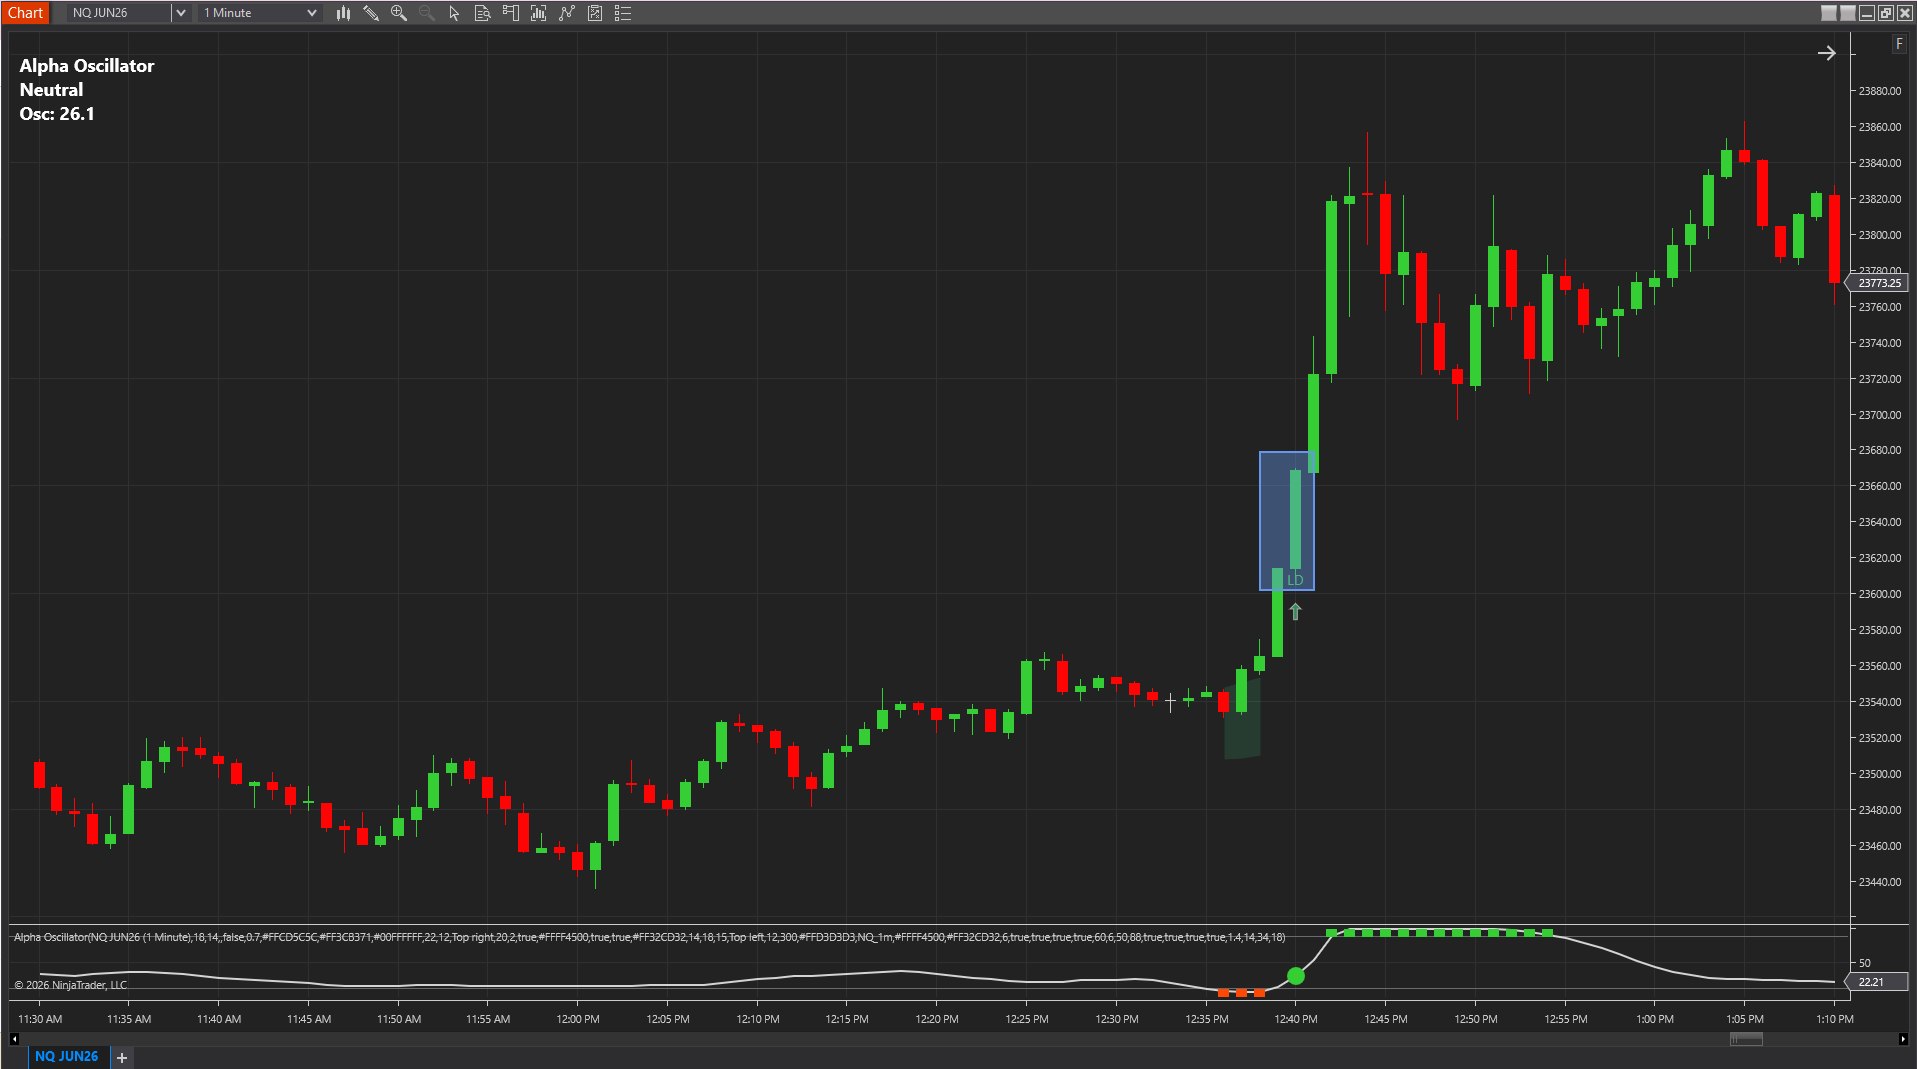Click the 'Alpha Oscillator' title text

pyautogui.click(x=87, y=66)
